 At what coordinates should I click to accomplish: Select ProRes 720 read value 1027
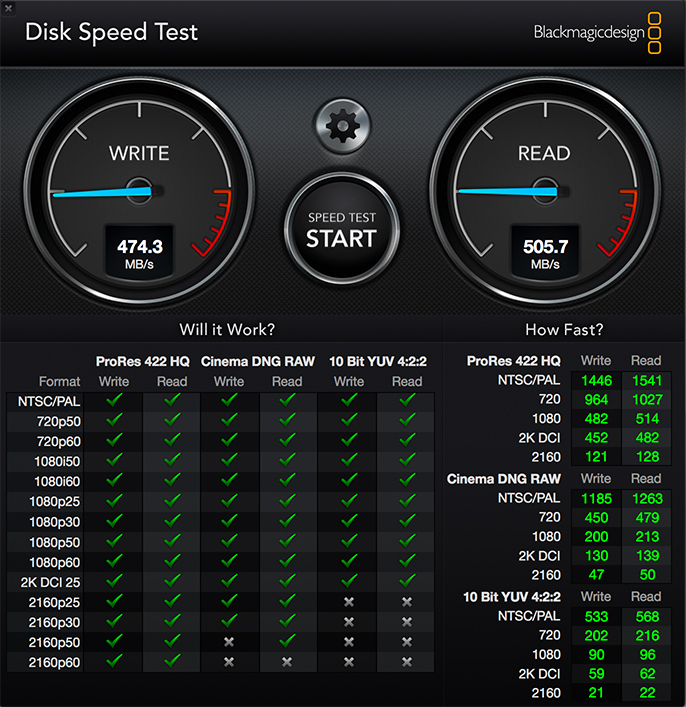[x=647, y=399]
